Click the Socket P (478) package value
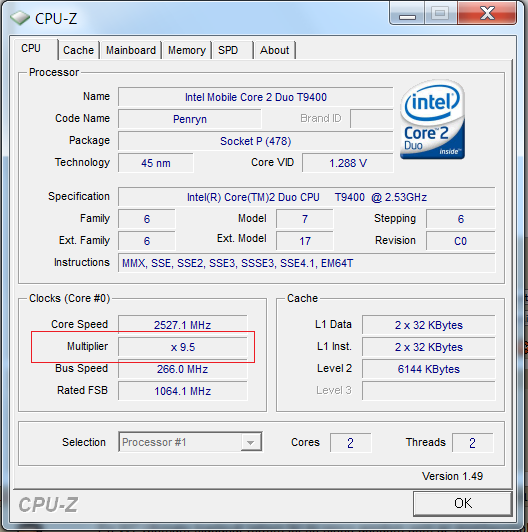This screenshot has width=528, height=532. tap(256, 141)
